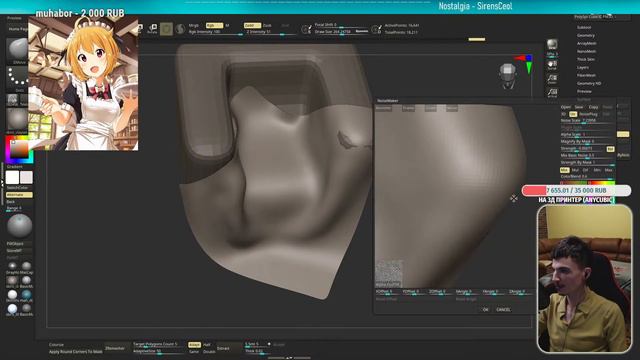Expand the ArrayMesh palette section
640x360 pixels.
pyautogui.click(x=587, y=43)
